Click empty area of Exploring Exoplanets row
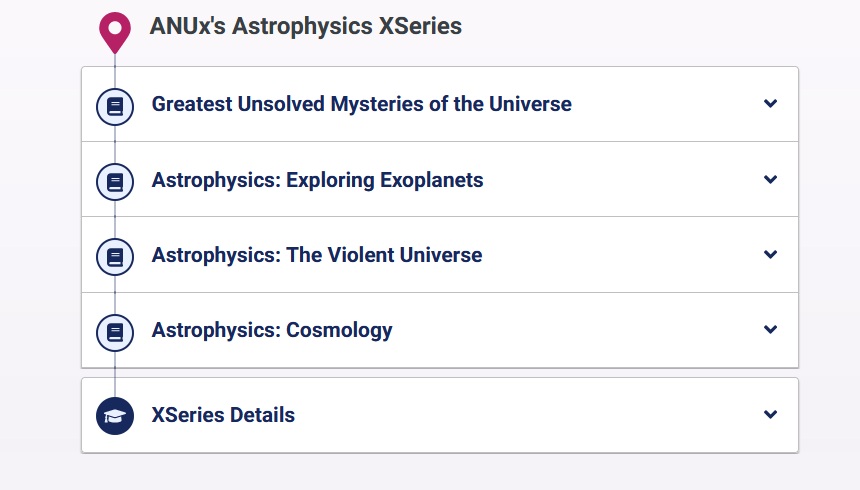Image resolution: width=860 pixels, height=490 pixels. click(620, 180)
